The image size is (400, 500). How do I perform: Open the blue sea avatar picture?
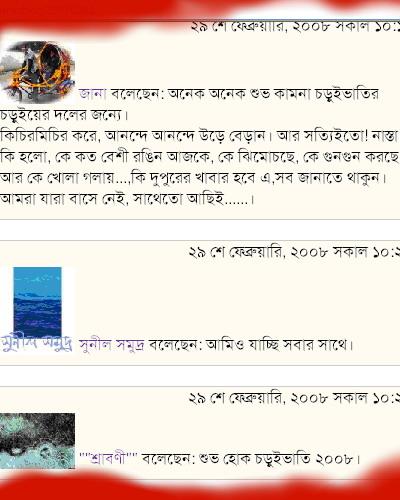click(x=37, y=302)
